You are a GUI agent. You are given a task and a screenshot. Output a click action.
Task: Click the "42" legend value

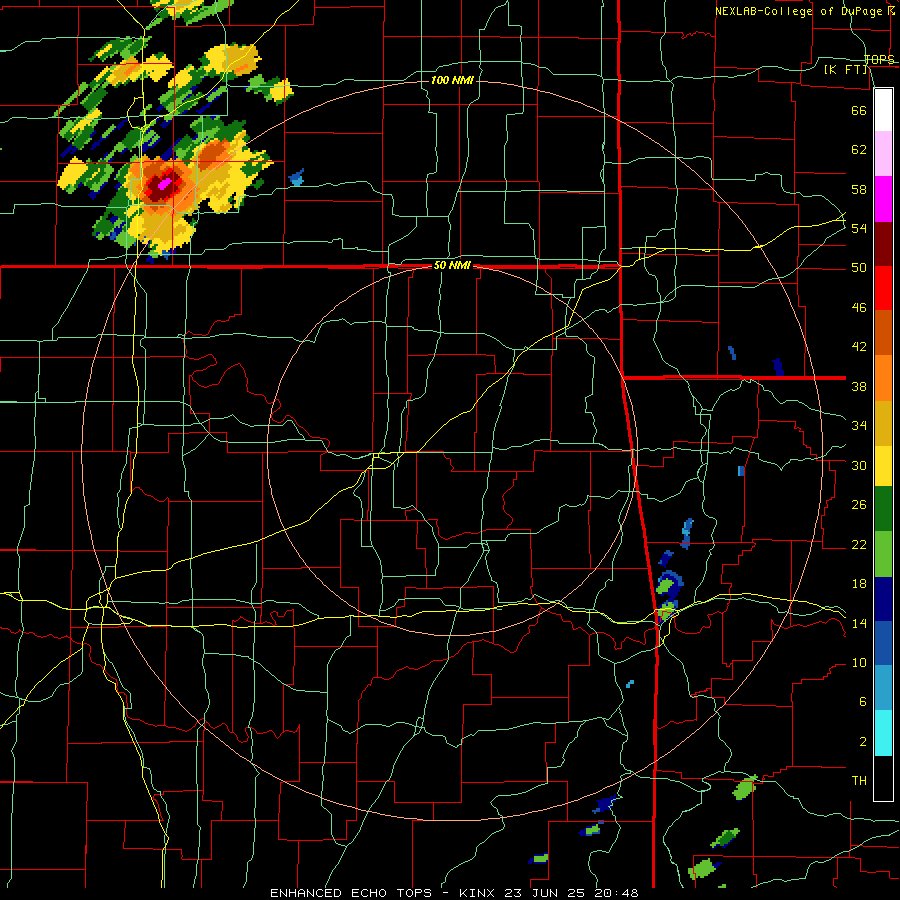[x=859, y=347]
